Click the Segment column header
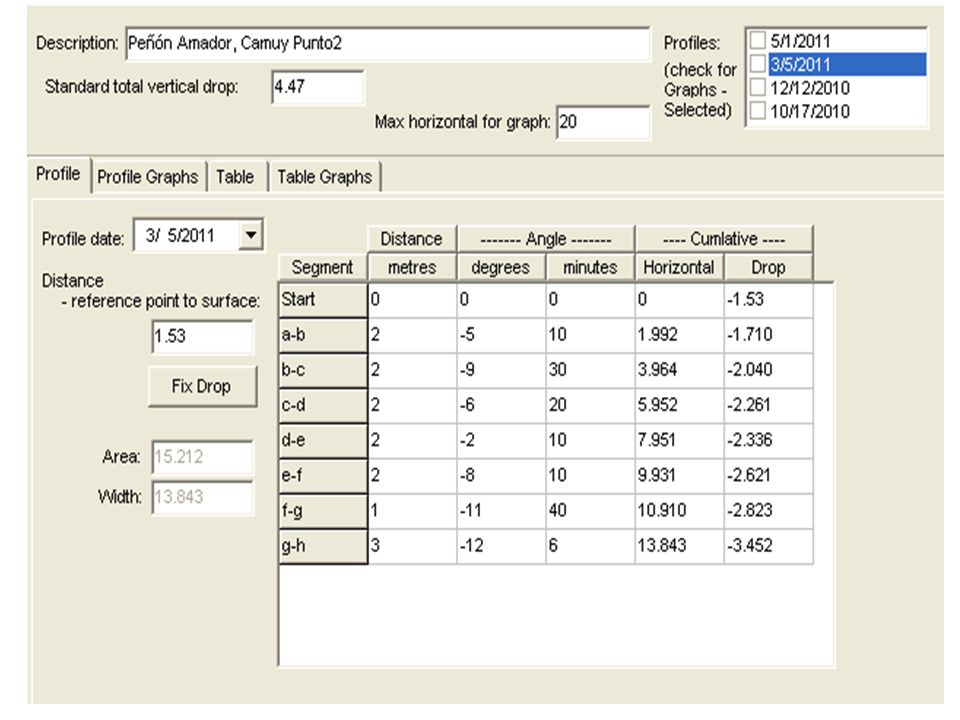 [x=323, y=268]
